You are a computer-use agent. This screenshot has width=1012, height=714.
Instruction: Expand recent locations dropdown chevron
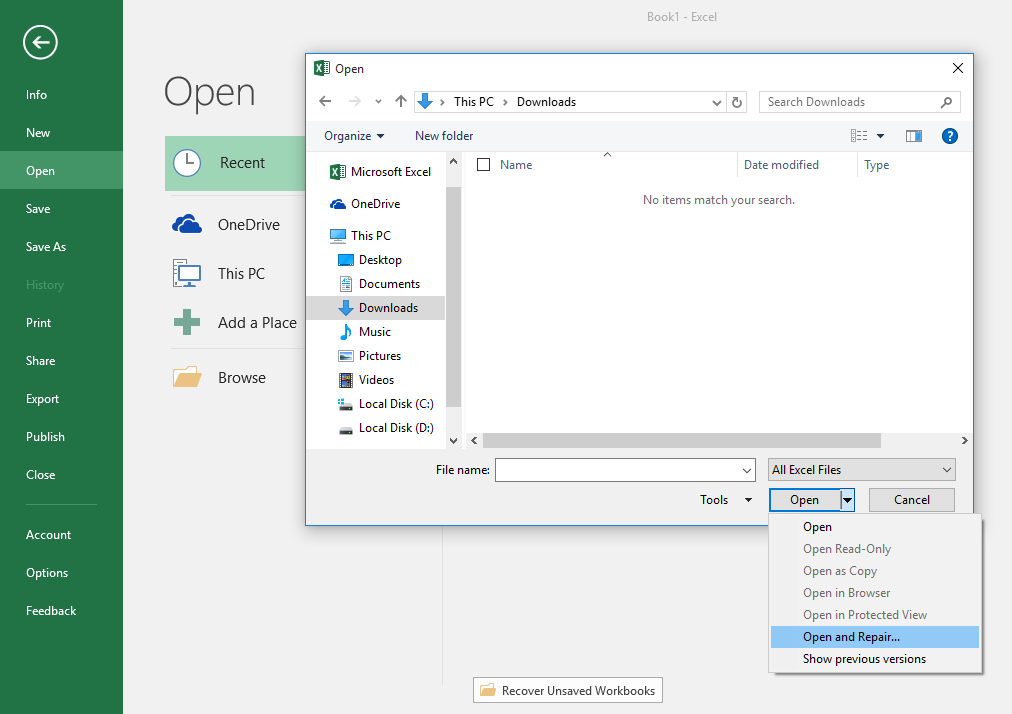378,101
